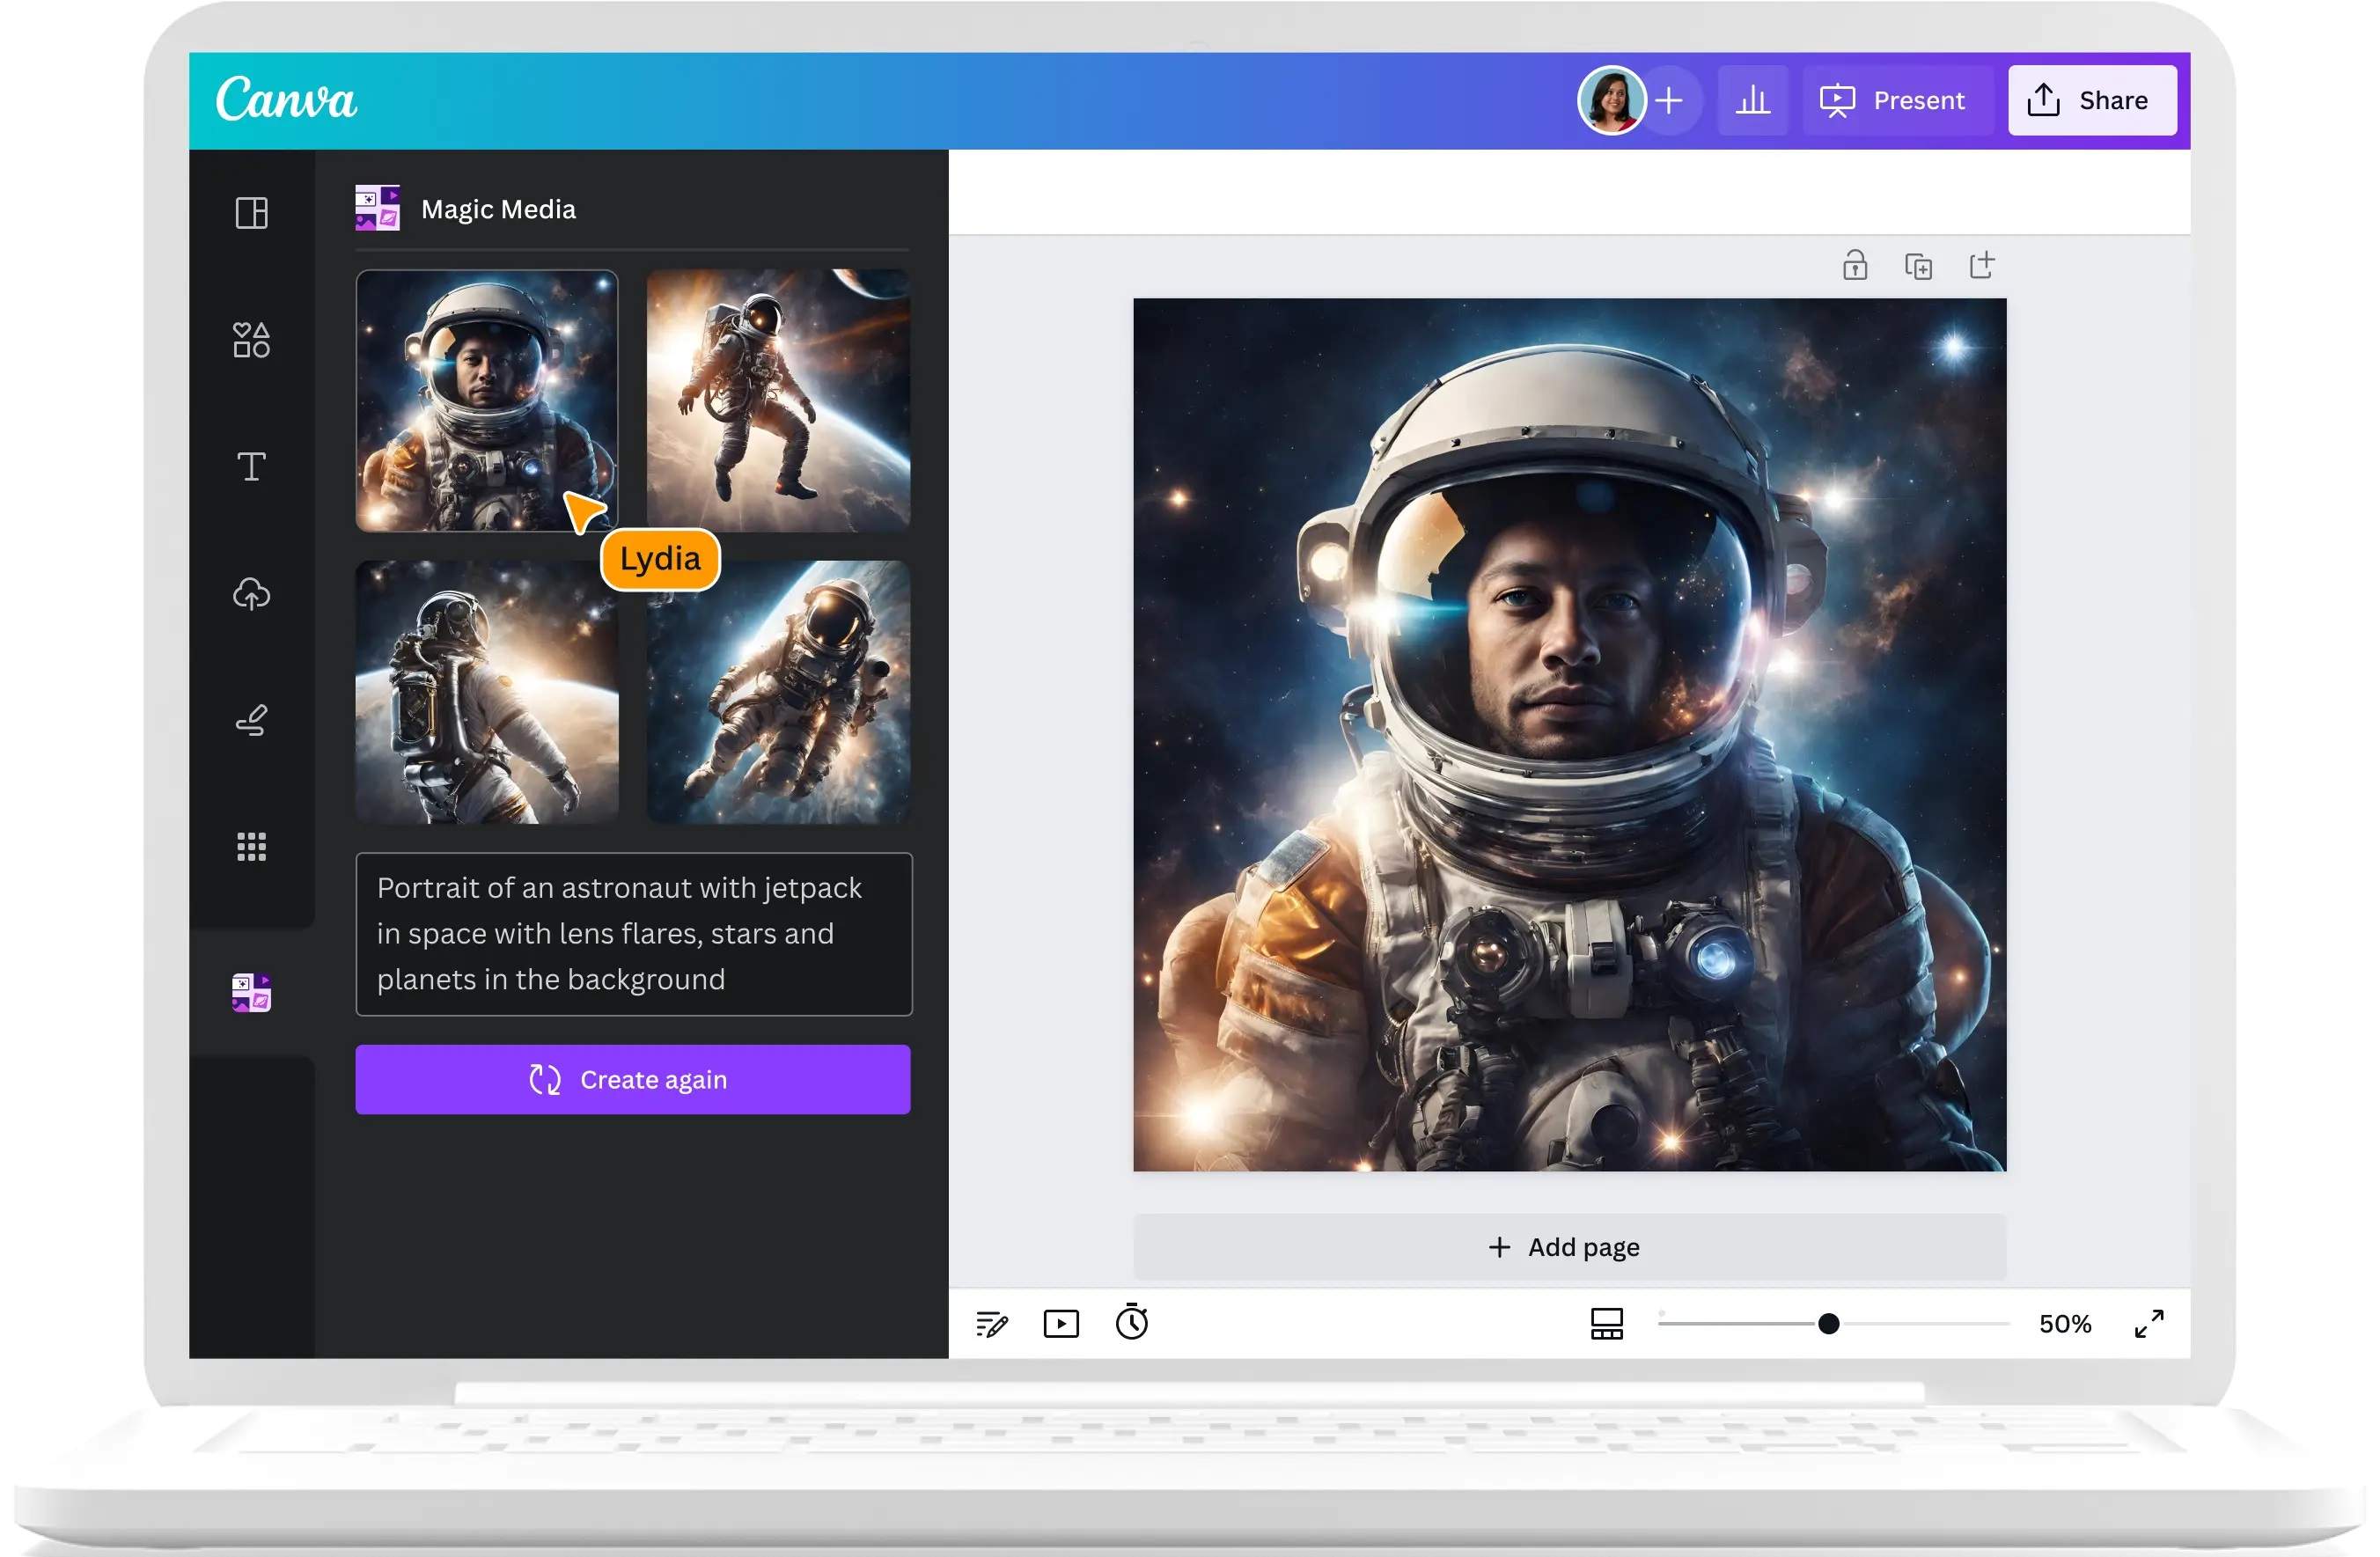Open Magic Media app in sidebar
The height and width of the screenshot is (1557, 2380).
tap(251, 993)
